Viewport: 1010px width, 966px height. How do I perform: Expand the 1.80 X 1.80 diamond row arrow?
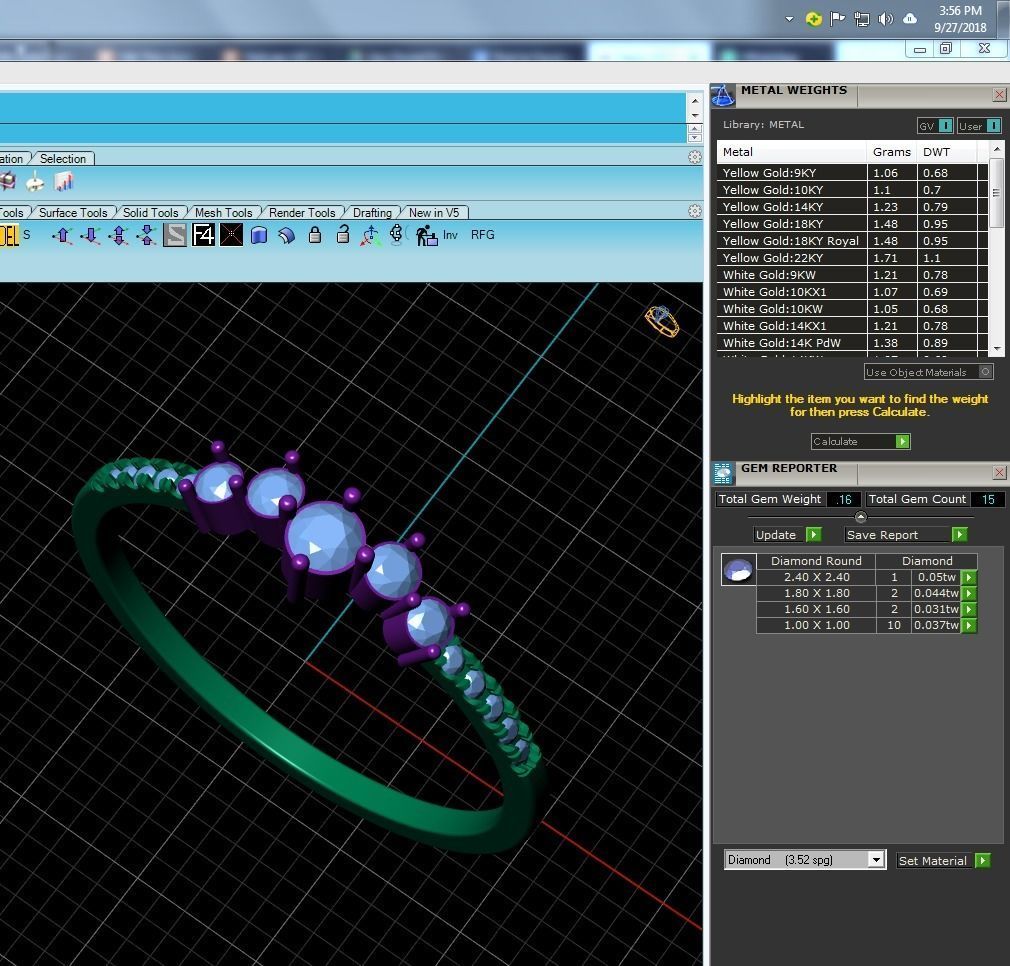pyautogui.click(x=969, y=593)
